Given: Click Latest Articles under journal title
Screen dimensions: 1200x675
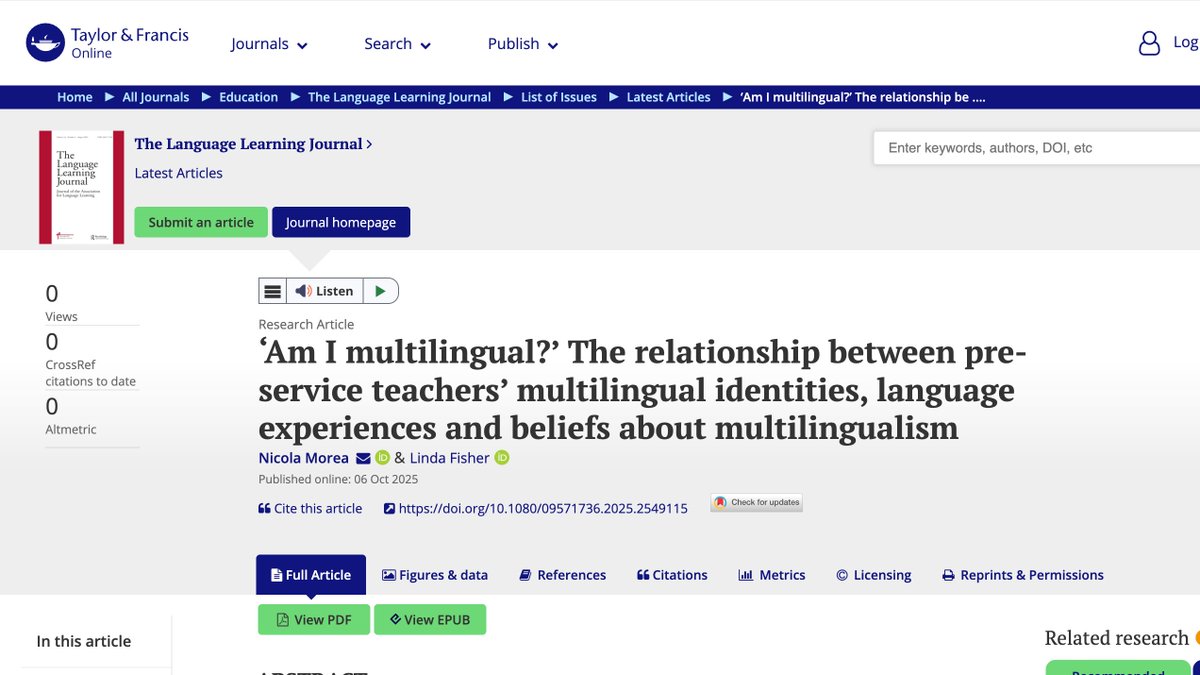Looking at the screenshot, I should (x=179, y=173).
